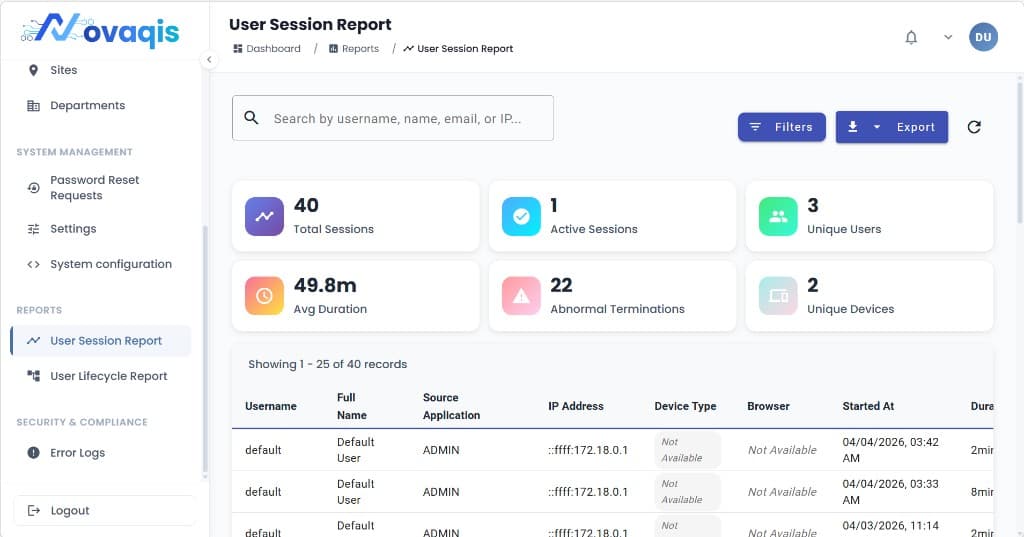The image size is (1024, 537).
Task: Click the Error Logs alert icon
Action: click(33, 452)
